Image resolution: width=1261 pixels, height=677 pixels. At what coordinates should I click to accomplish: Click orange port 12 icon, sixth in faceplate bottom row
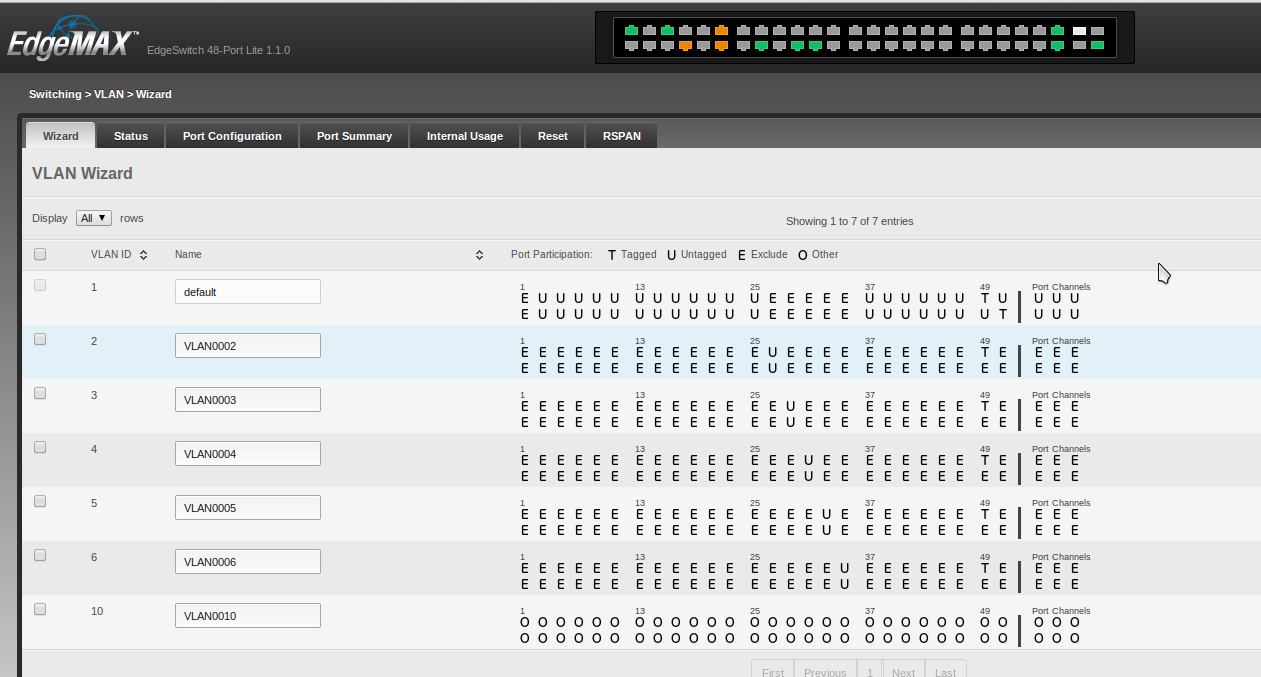pyautogui.click(x=721, y=45)
